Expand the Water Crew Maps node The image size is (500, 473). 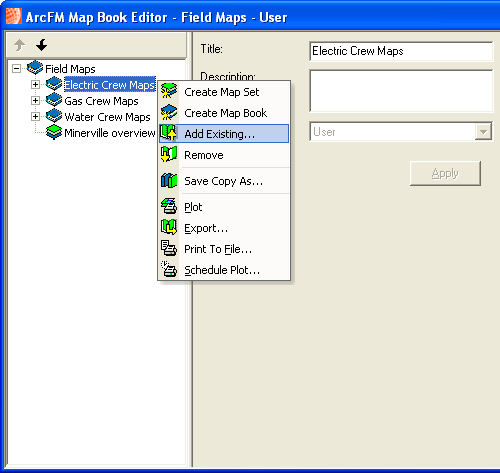click(x=35, y=117)
